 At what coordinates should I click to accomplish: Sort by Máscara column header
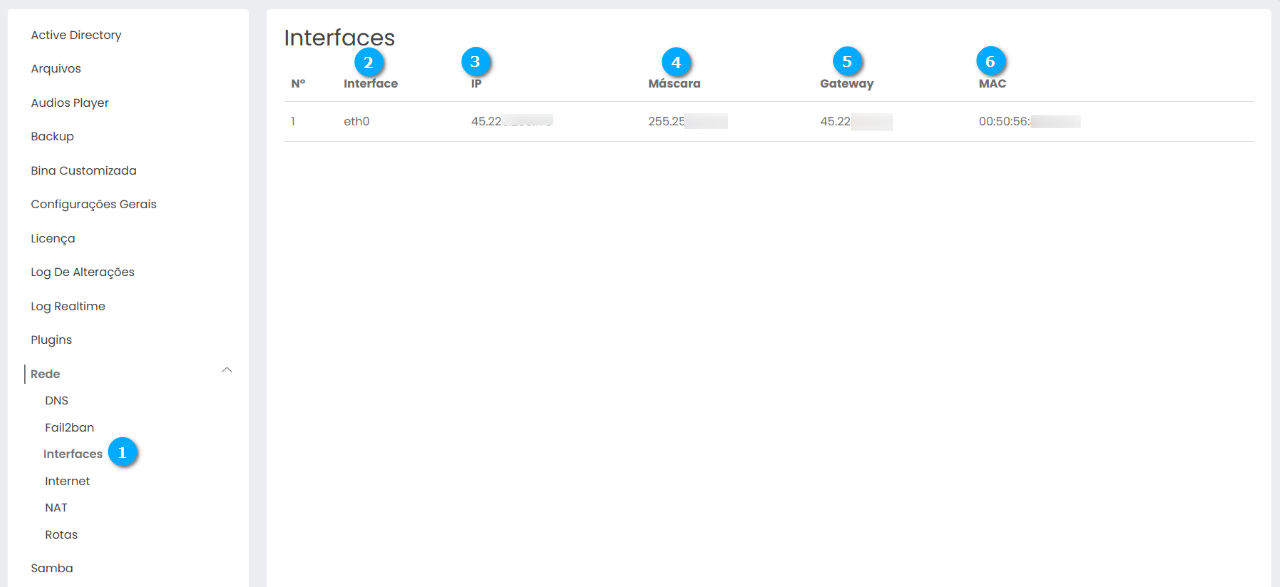674,84
